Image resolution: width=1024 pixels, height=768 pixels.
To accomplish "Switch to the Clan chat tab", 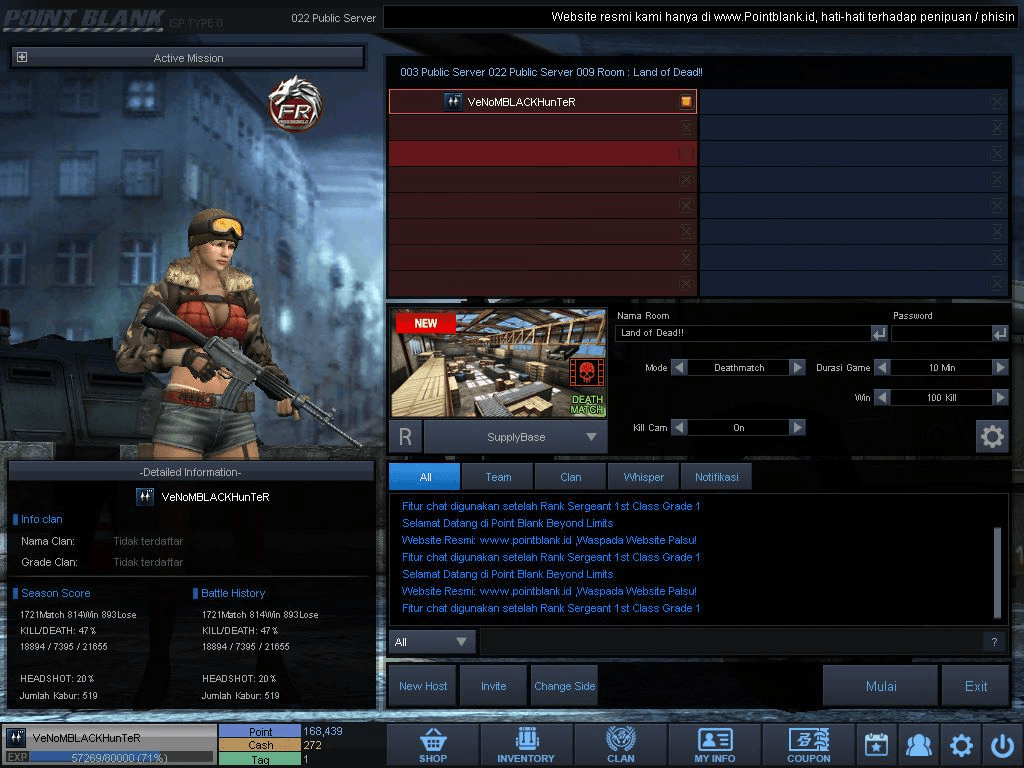I will 571,477.
